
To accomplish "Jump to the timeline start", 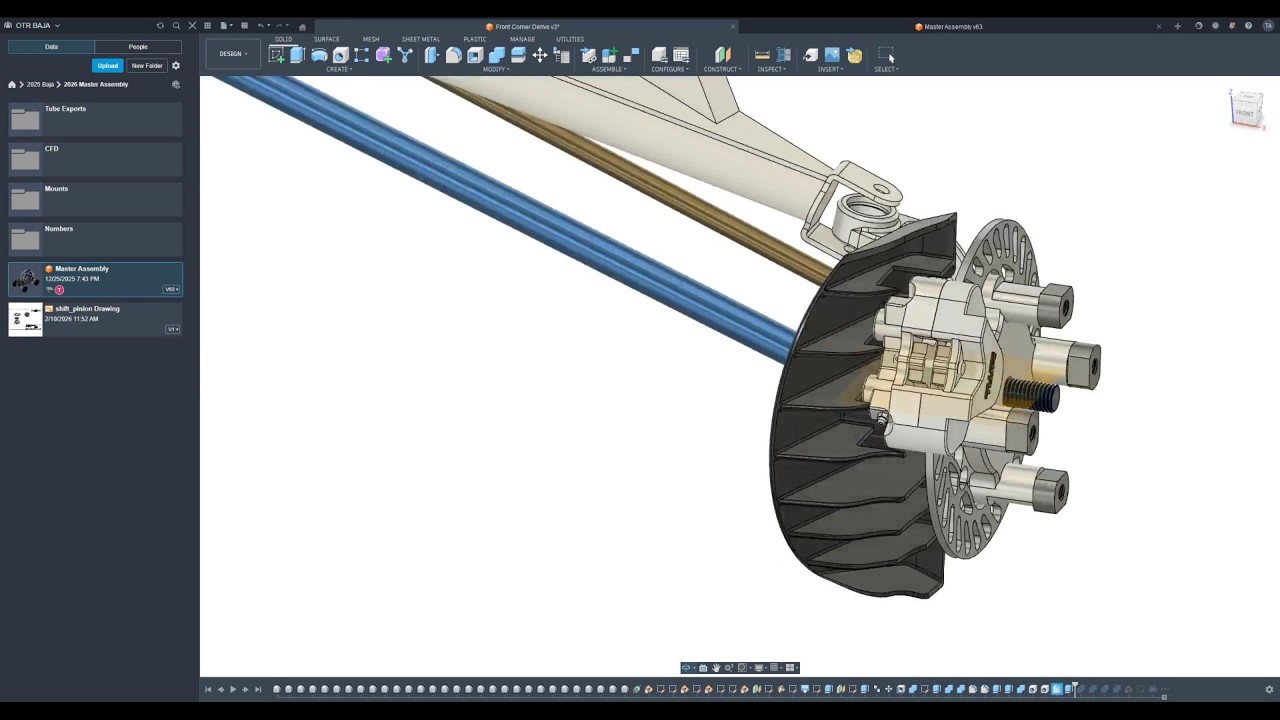I will tap(208, 689).
